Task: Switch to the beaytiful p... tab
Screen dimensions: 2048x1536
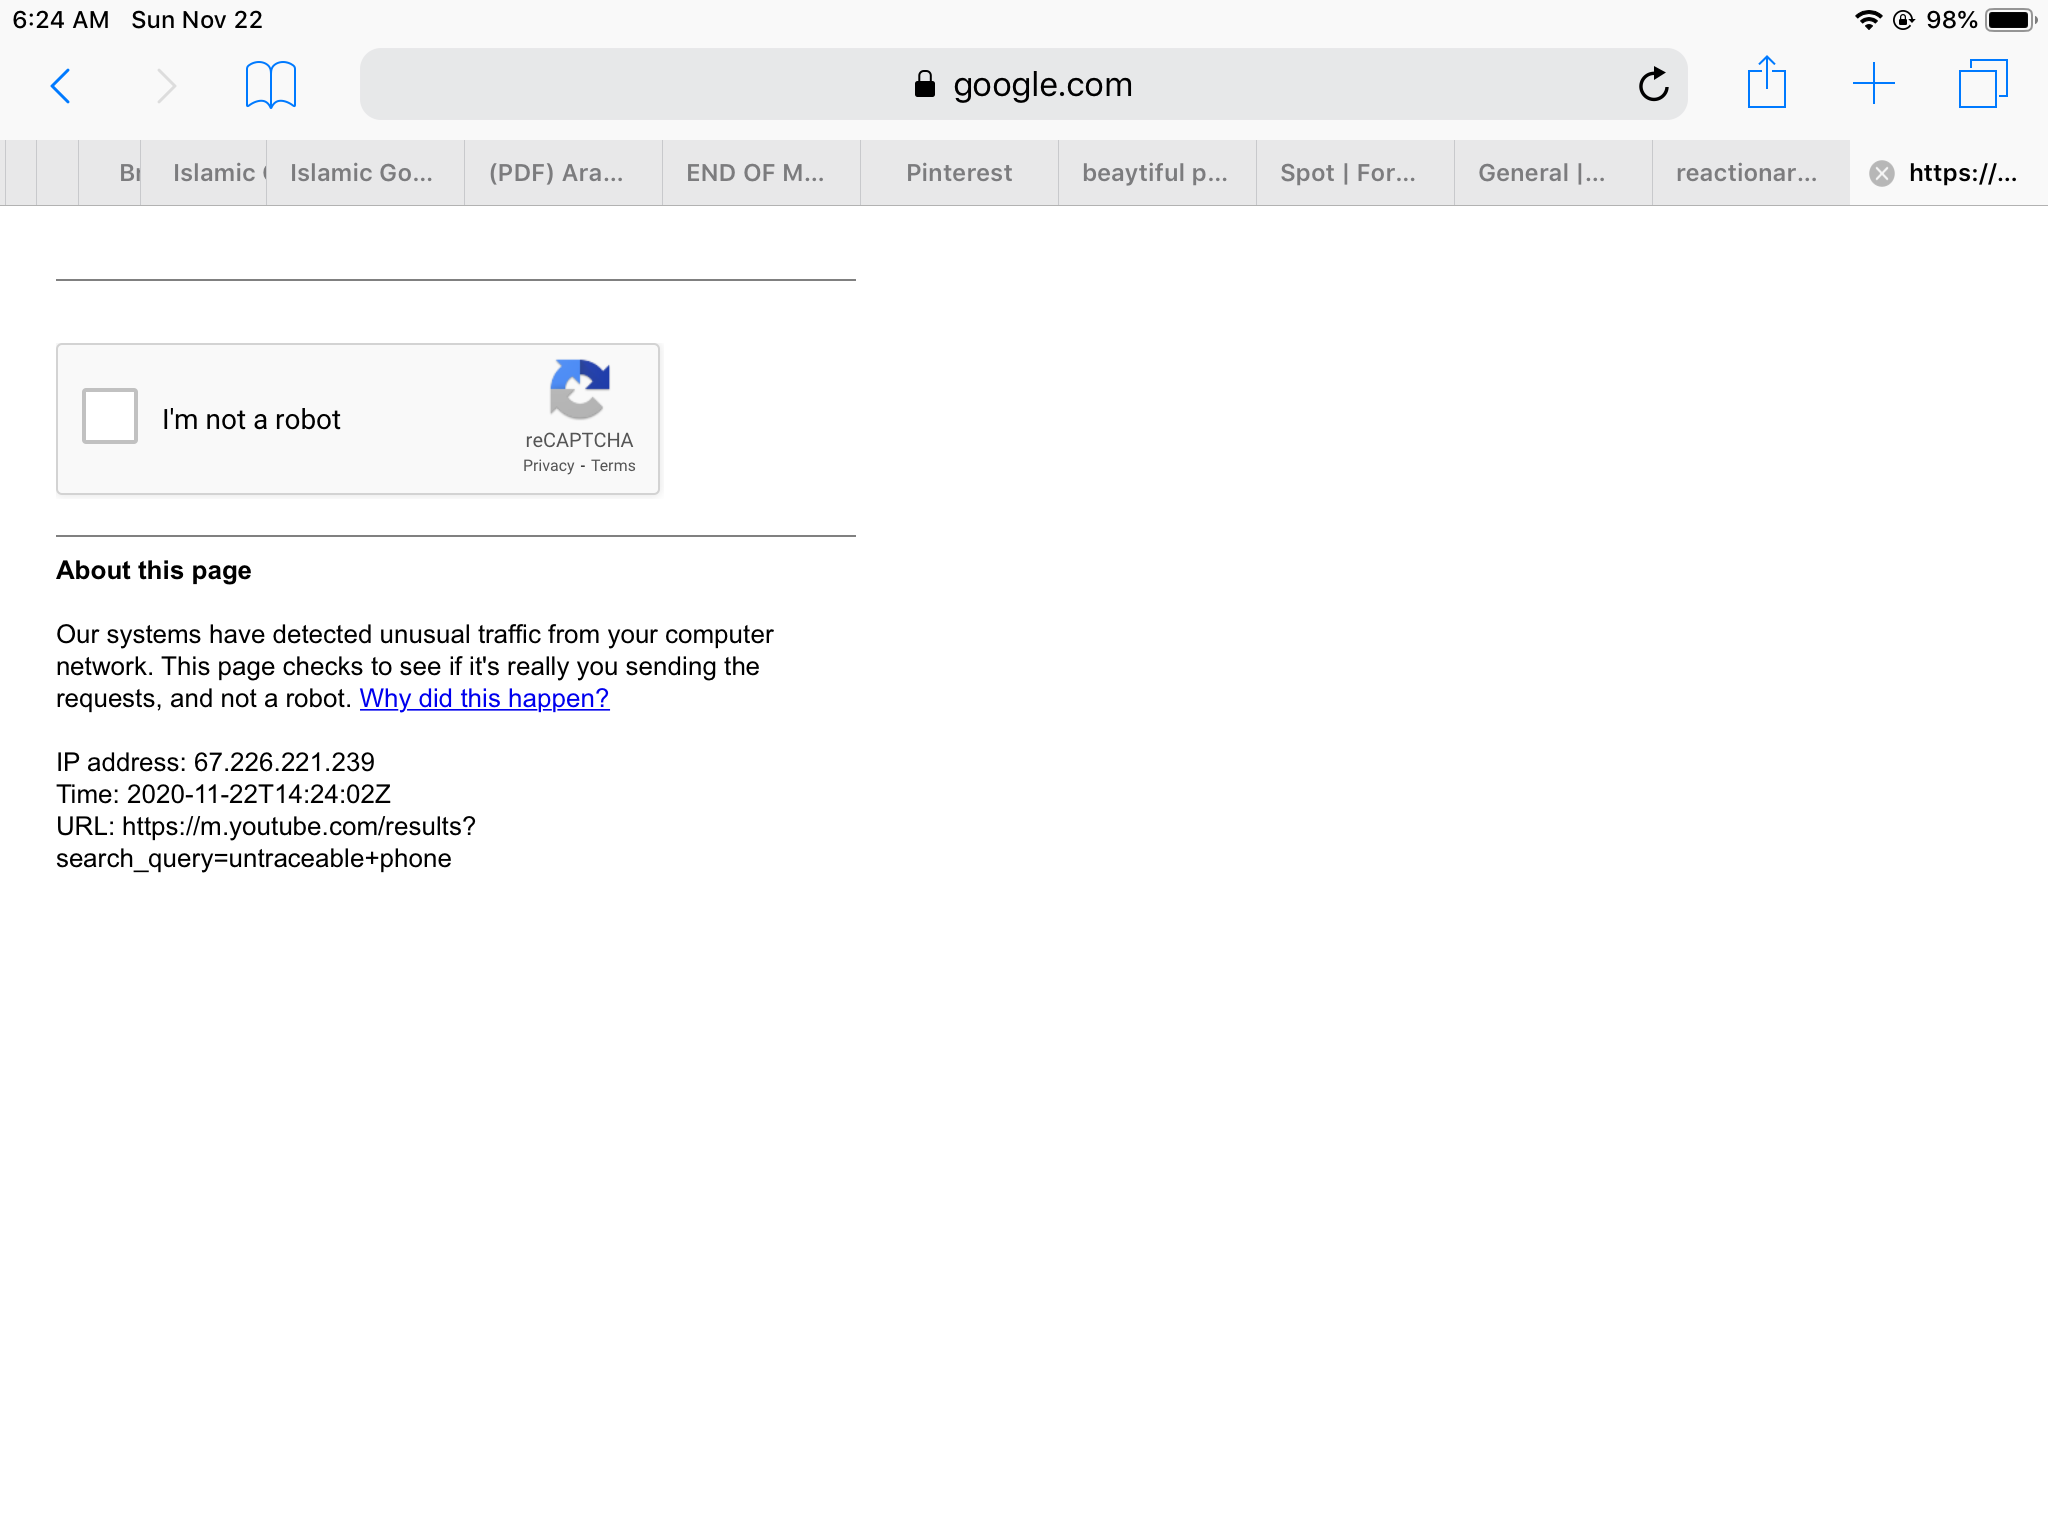Action: [1157, 173]
